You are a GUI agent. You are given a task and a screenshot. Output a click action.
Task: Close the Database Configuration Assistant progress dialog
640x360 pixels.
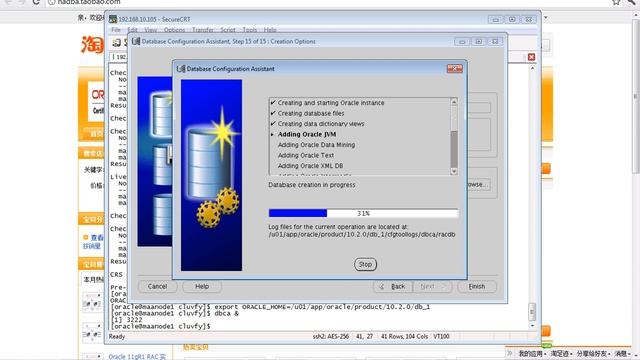coord(454,69)
